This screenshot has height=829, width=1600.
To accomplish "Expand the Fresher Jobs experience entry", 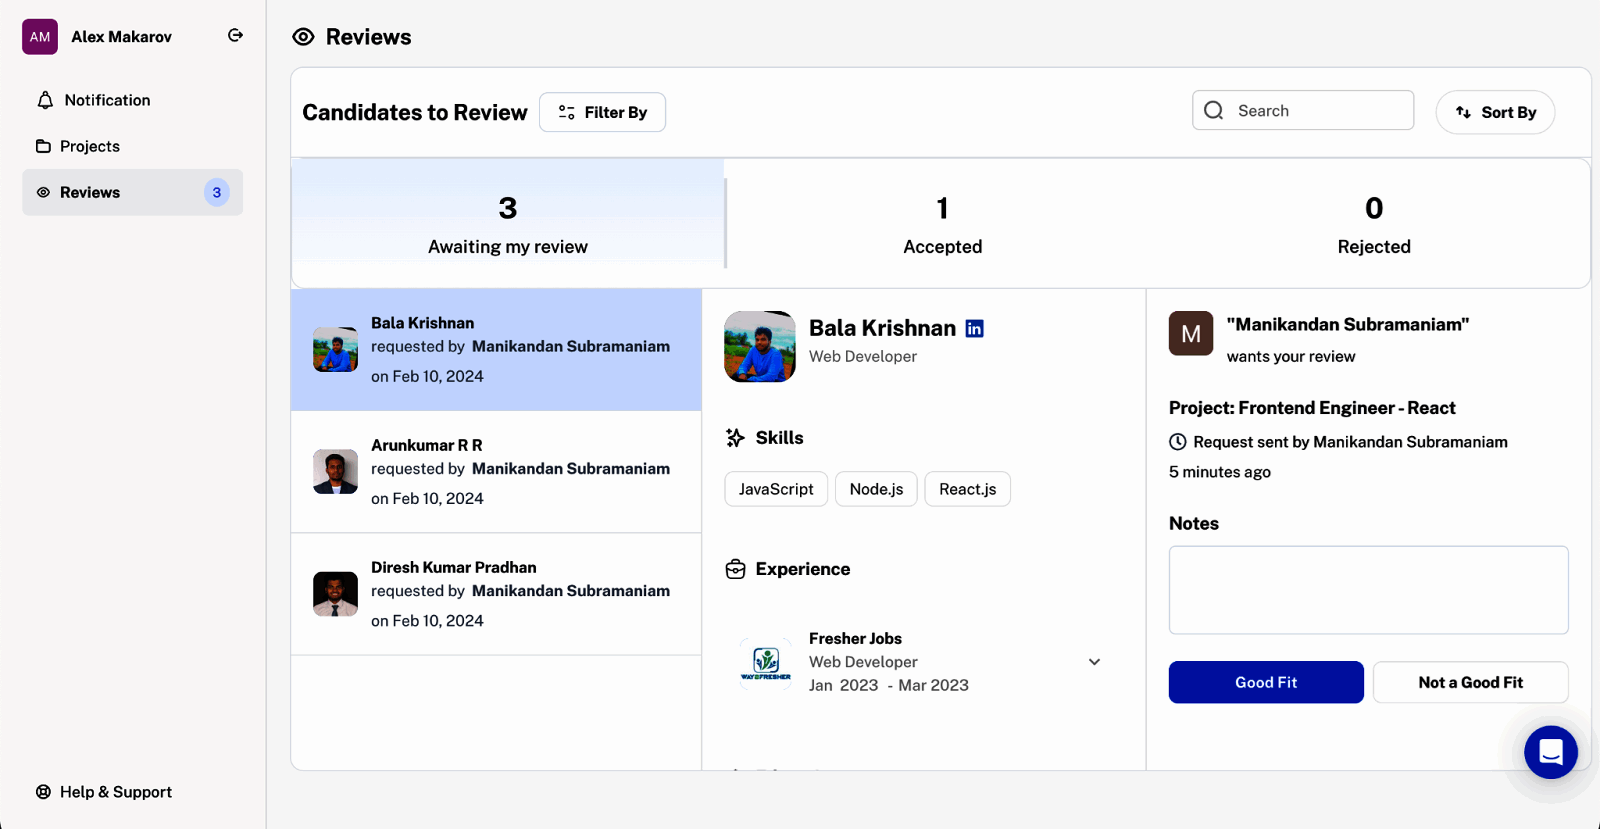I will (1094, 662).
